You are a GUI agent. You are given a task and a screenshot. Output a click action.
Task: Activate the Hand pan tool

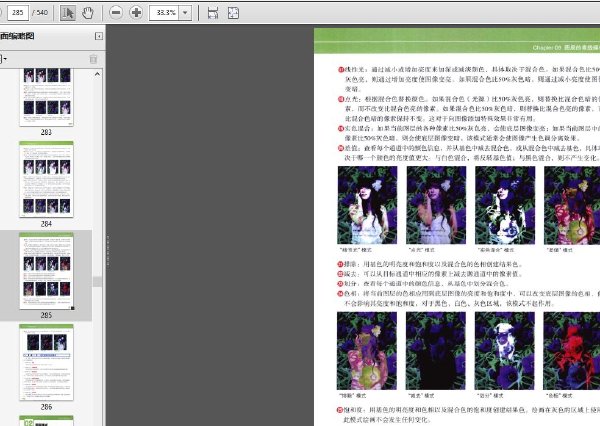(x=88, y=13)
